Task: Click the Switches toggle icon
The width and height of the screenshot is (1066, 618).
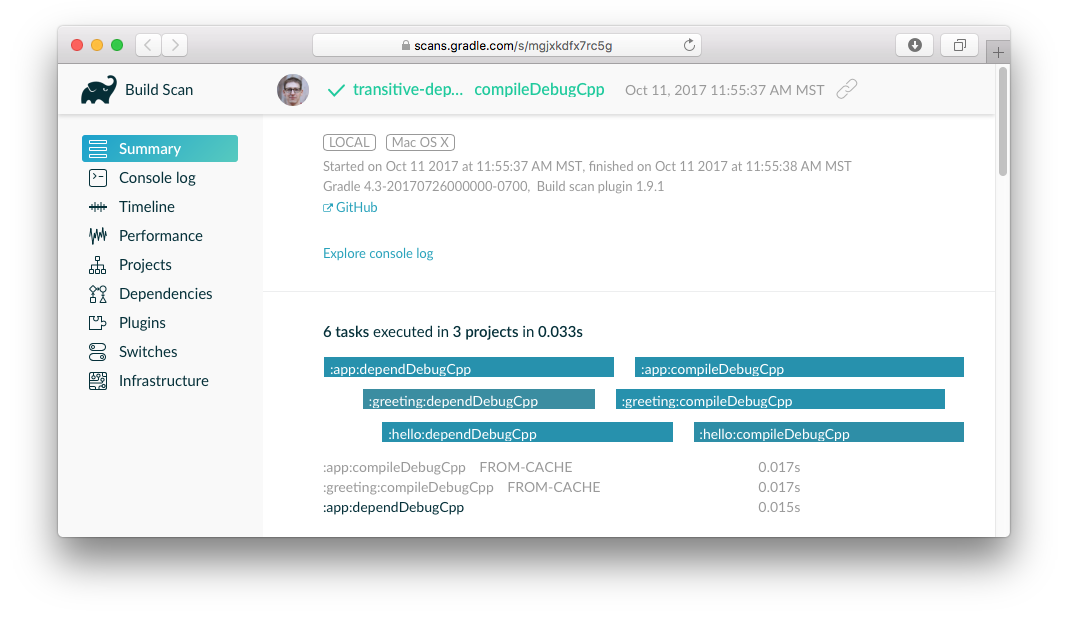Action: (x=98, y=351)
